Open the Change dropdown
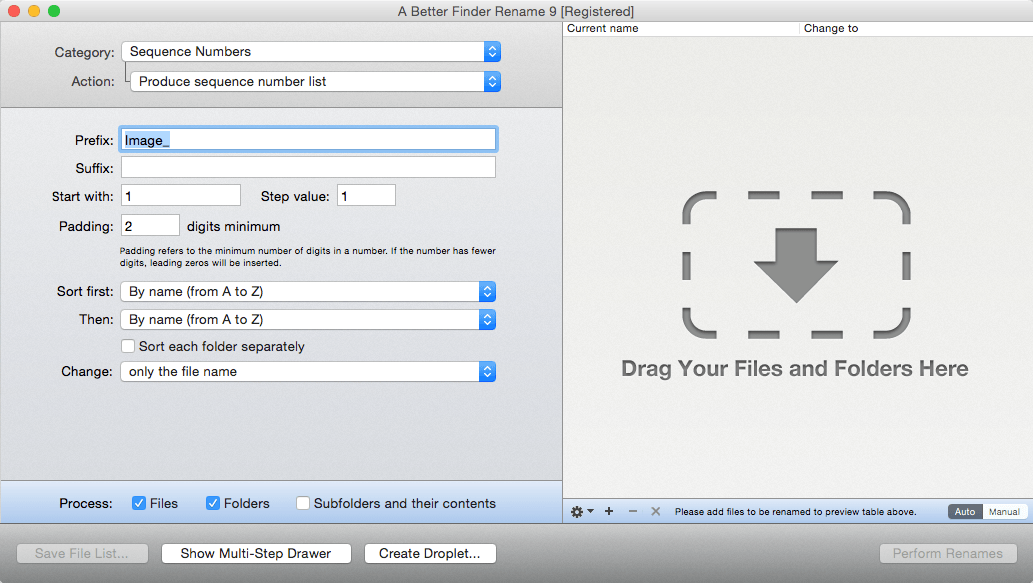The image size is (1033, 583). pos(308,372)
